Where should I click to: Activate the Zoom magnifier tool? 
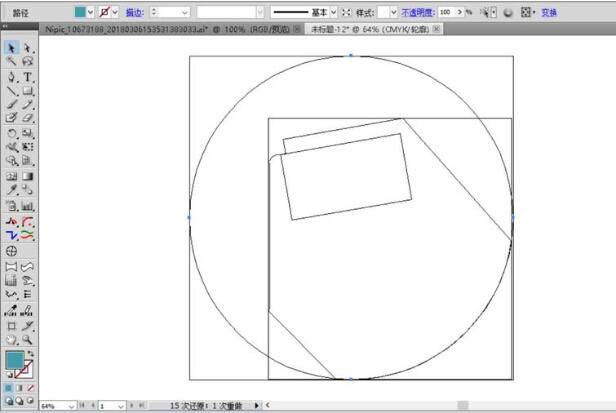click(x=27, y=340)
